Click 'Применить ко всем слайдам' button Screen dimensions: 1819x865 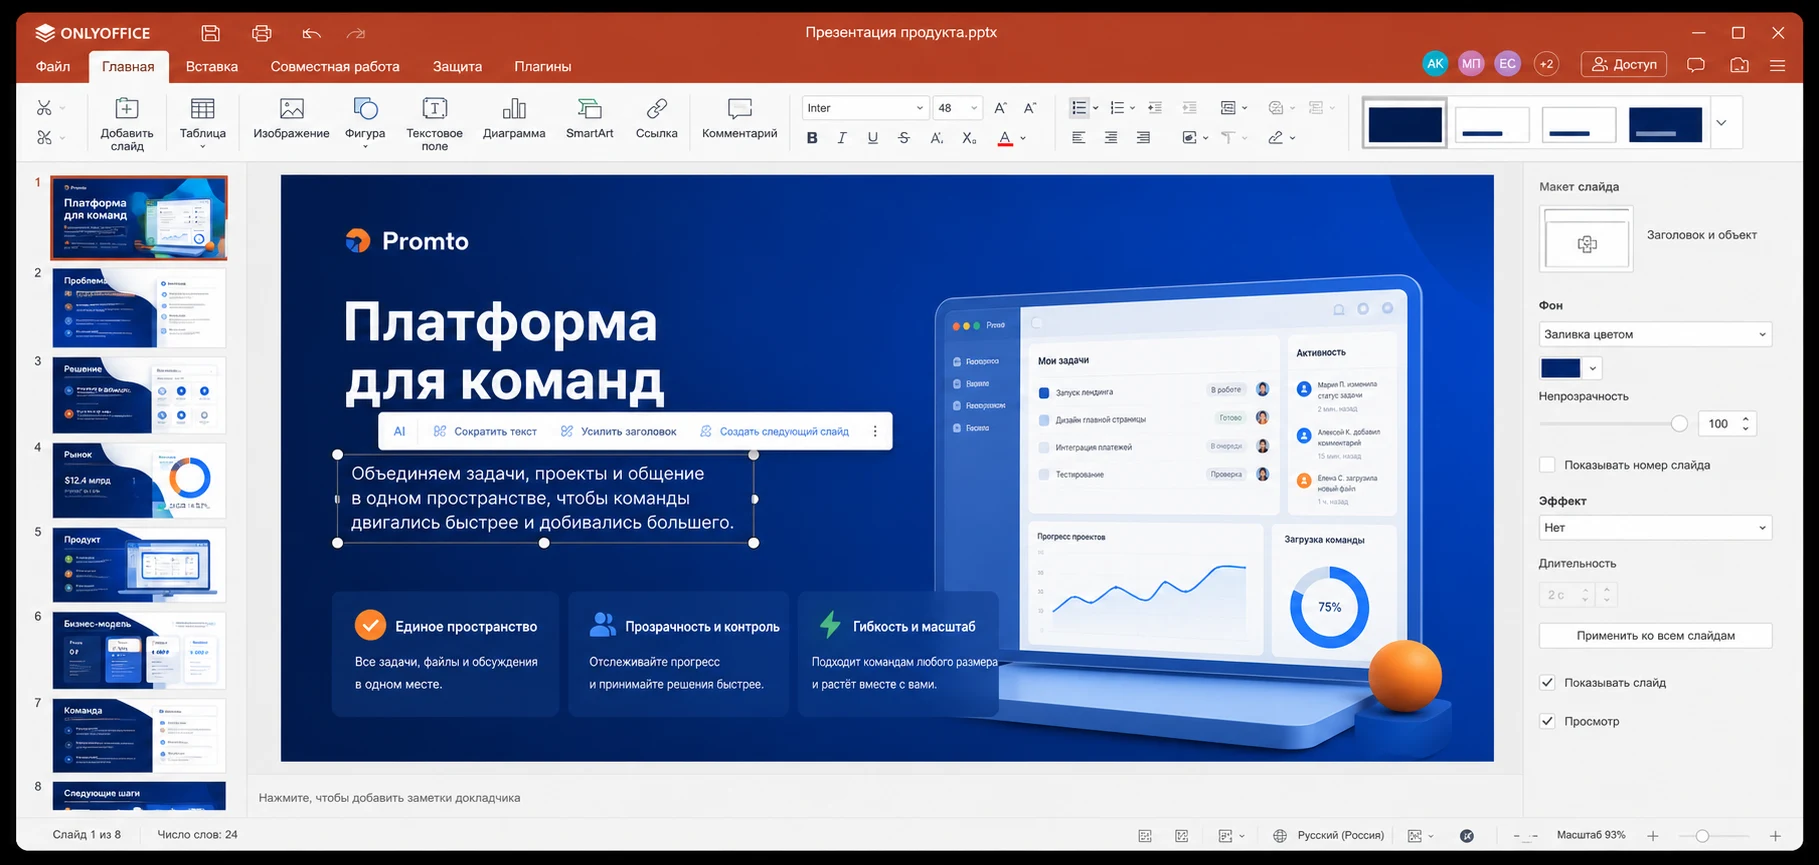[x=1655, y=635]
